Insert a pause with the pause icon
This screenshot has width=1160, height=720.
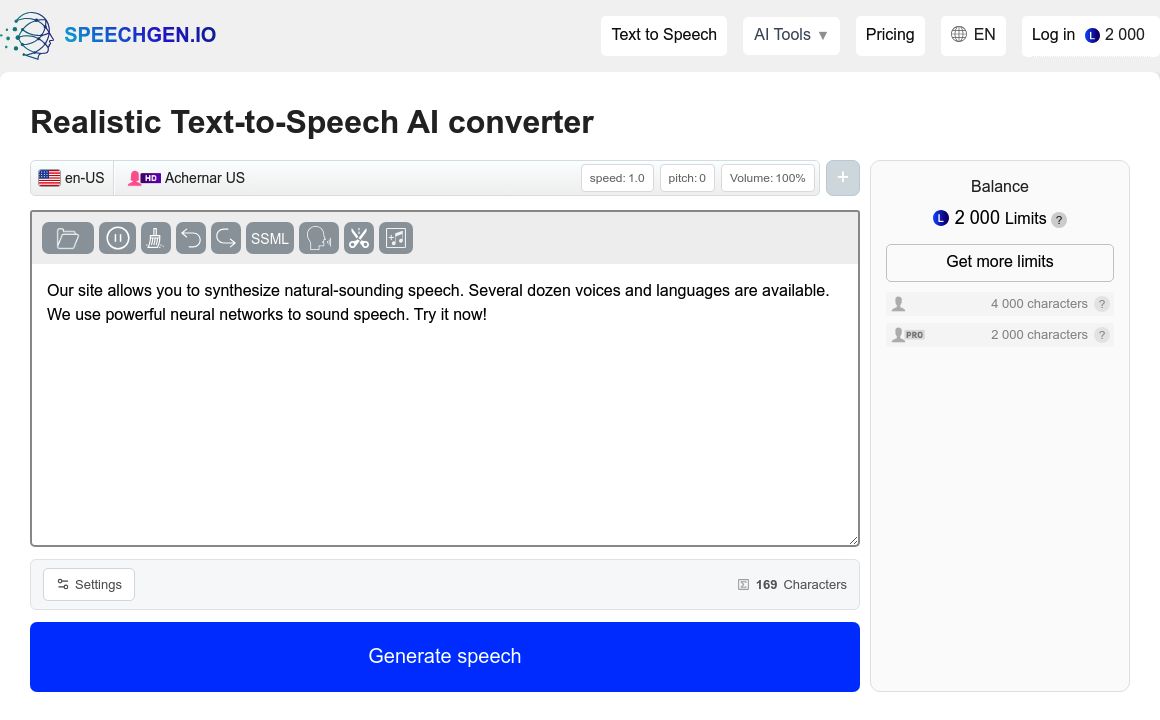[x=117, y=238]
